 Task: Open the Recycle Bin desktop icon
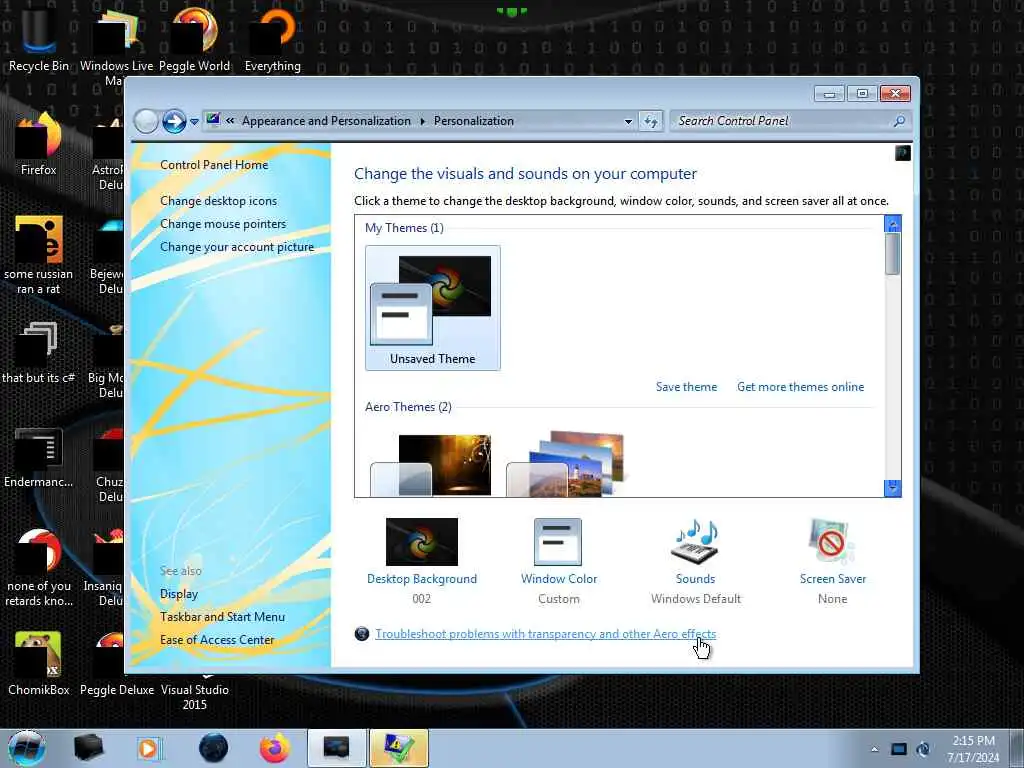tap(39, 38)
